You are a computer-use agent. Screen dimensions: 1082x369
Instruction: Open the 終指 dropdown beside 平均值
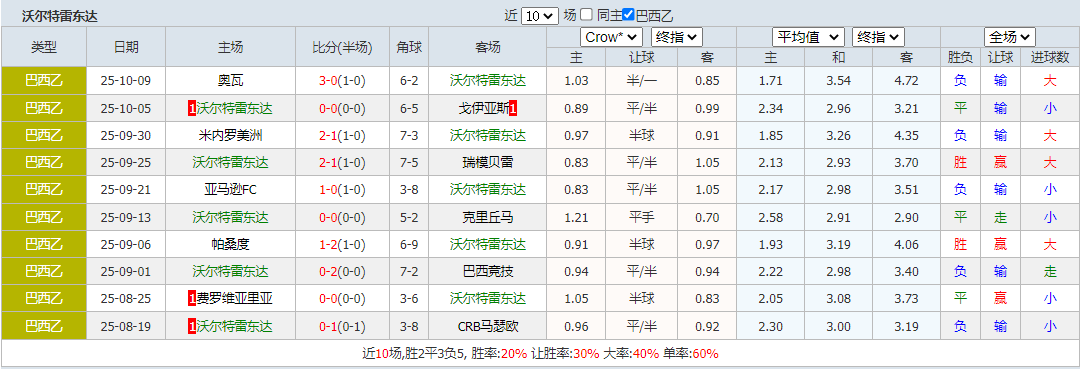(878, 37)
